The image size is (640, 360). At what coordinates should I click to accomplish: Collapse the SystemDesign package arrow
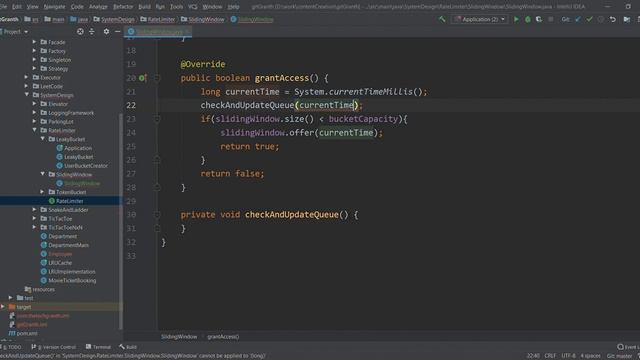click(27, 95)
